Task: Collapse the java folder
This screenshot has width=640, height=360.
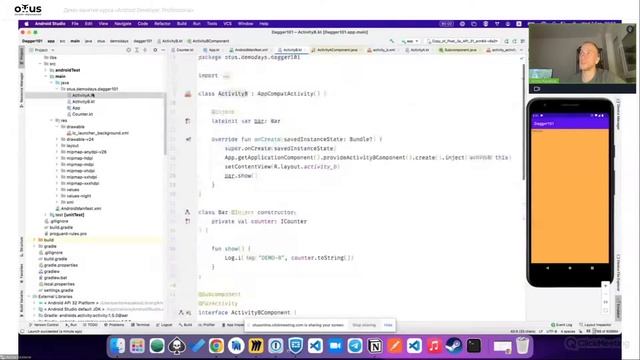Action: (51, 83)
